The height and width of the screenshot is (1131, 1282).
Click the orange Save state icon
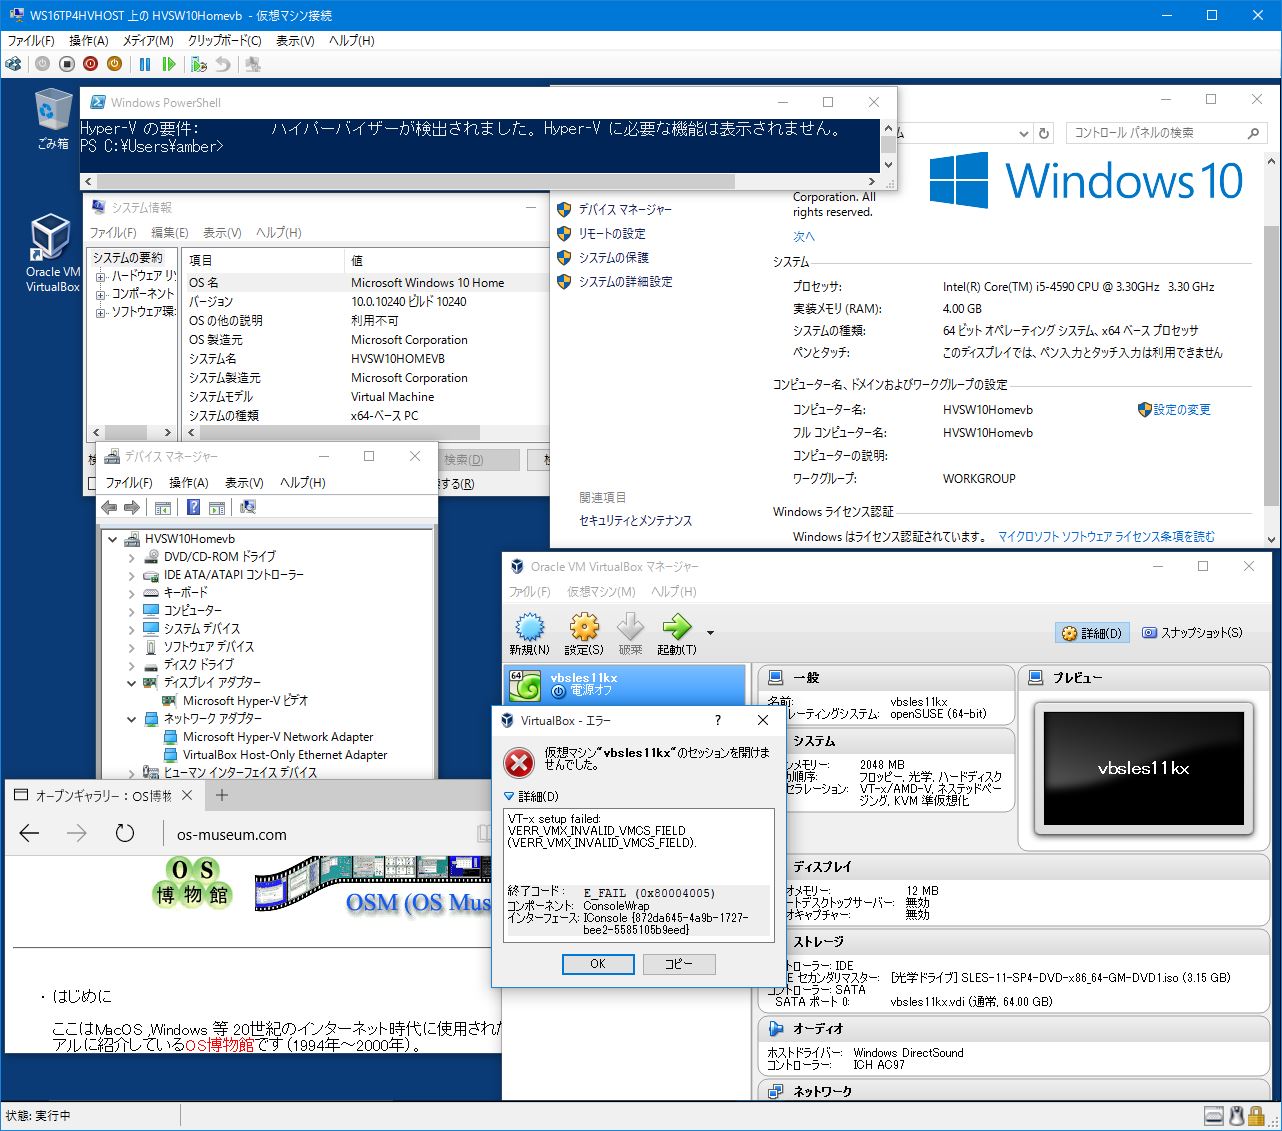tap(115, 64)
